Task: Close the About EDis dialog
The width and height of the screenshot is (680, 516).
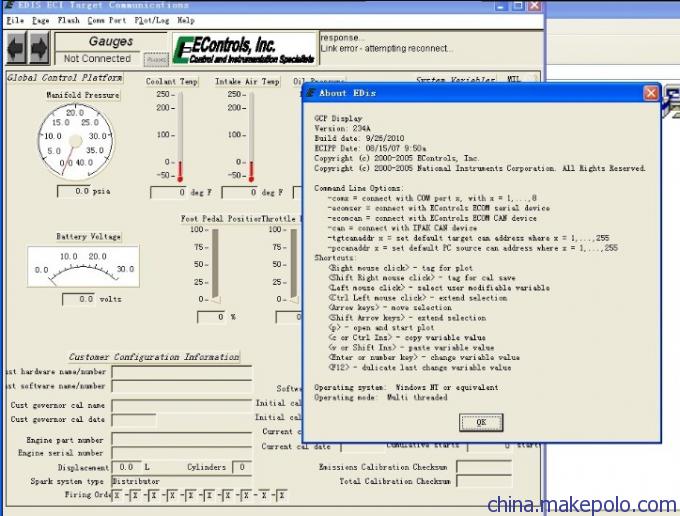Action: tap(651, 93)
